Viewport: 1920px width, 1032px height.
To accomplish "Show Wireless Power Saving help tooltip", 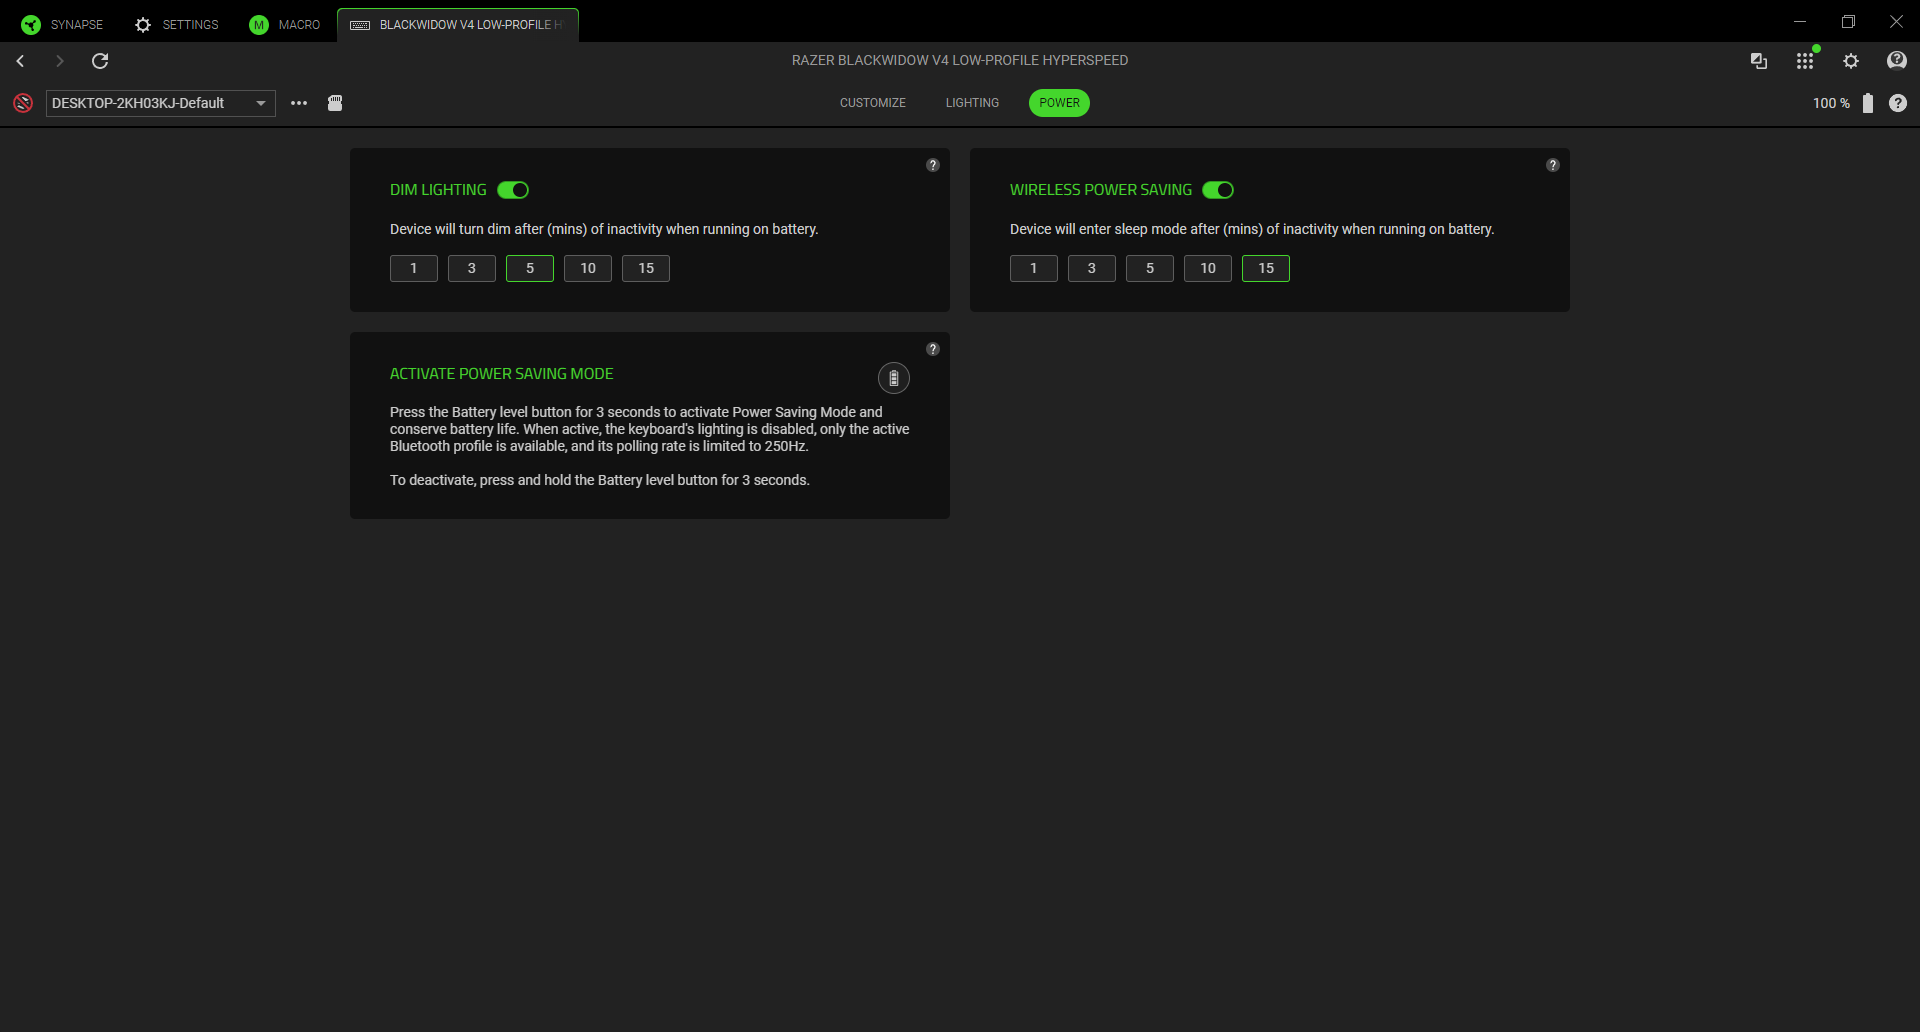I will [x=1553, y=165].
